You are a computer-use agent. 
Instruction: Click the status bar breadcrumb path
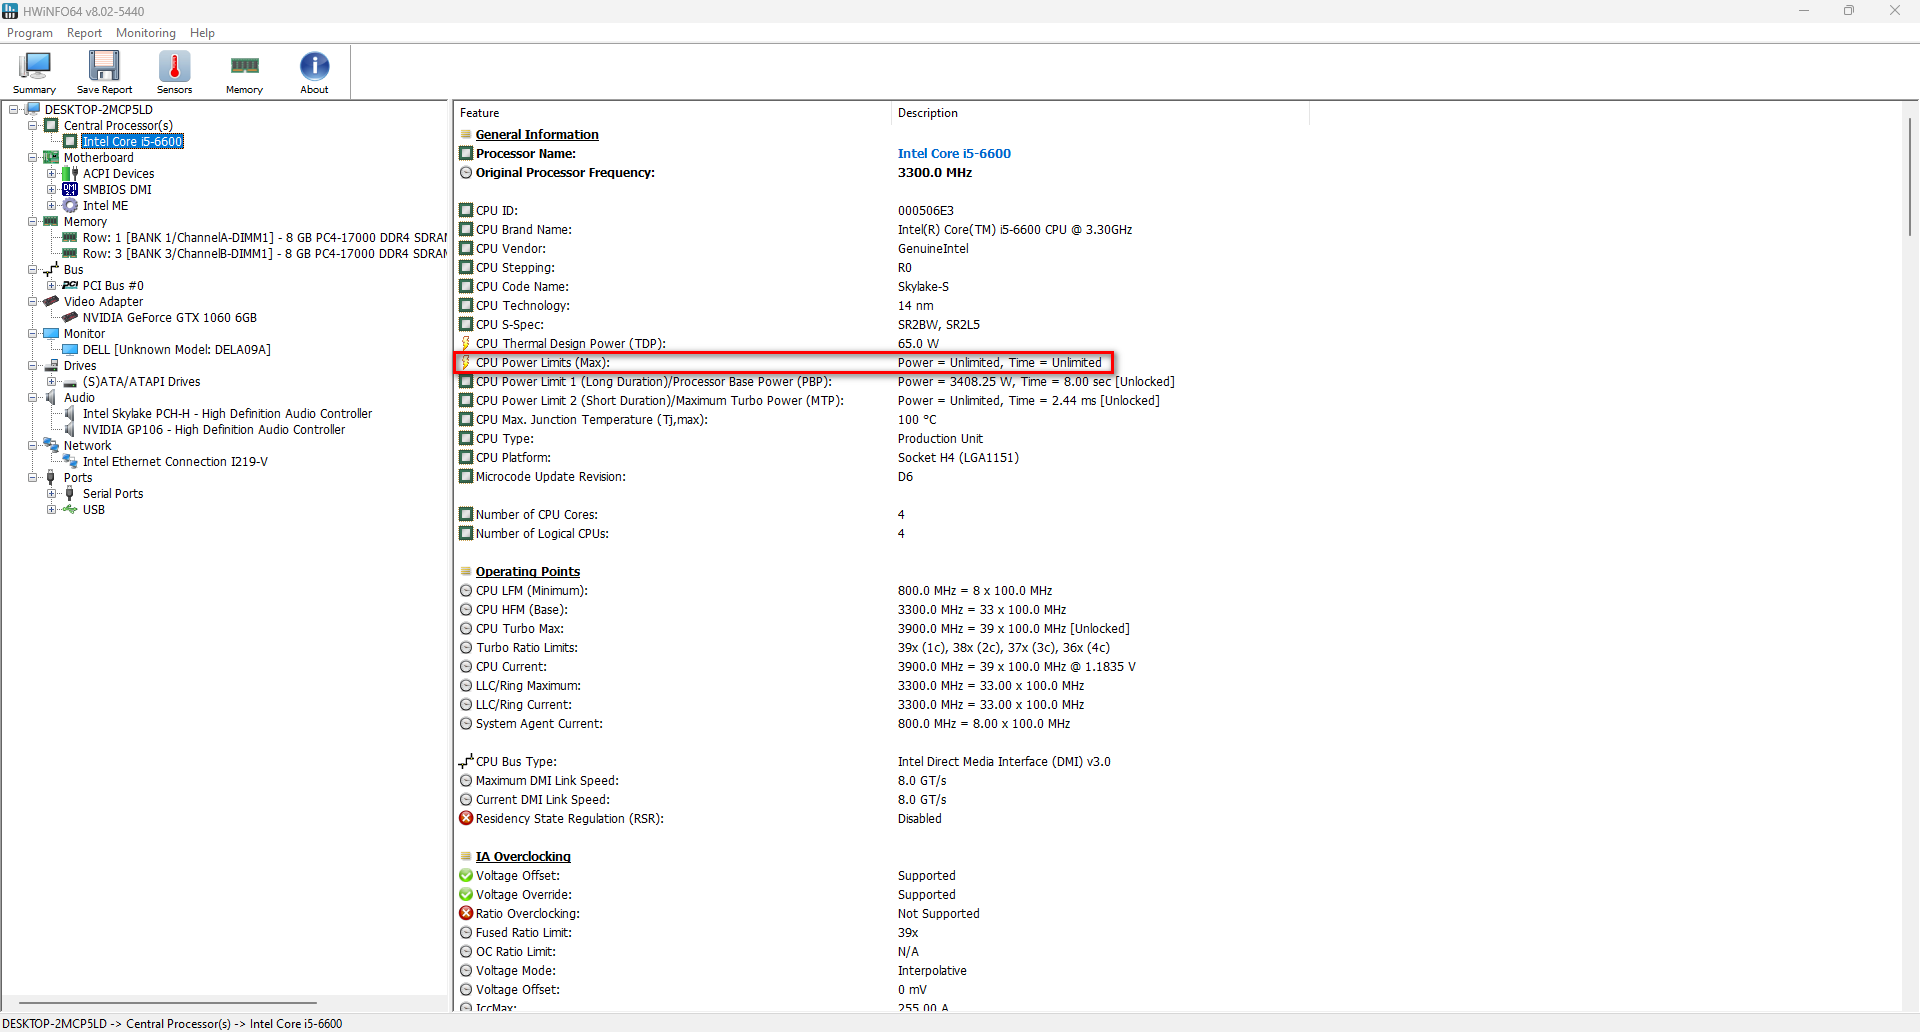pos(174,1023)
